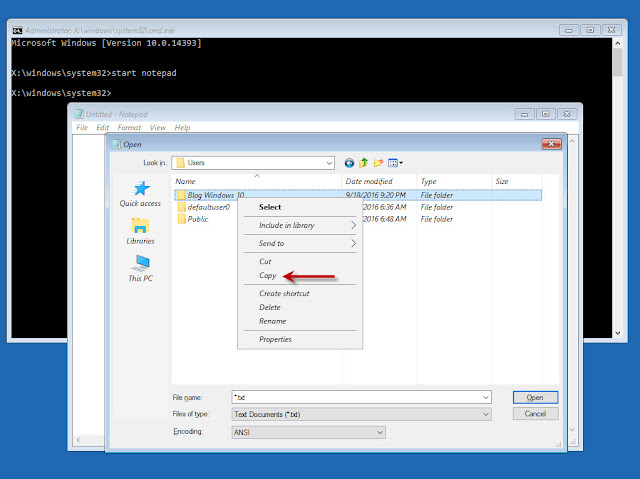Click the Command Prompt scrollbar thumb
640x479 pixels.
[x=618, y=62]
